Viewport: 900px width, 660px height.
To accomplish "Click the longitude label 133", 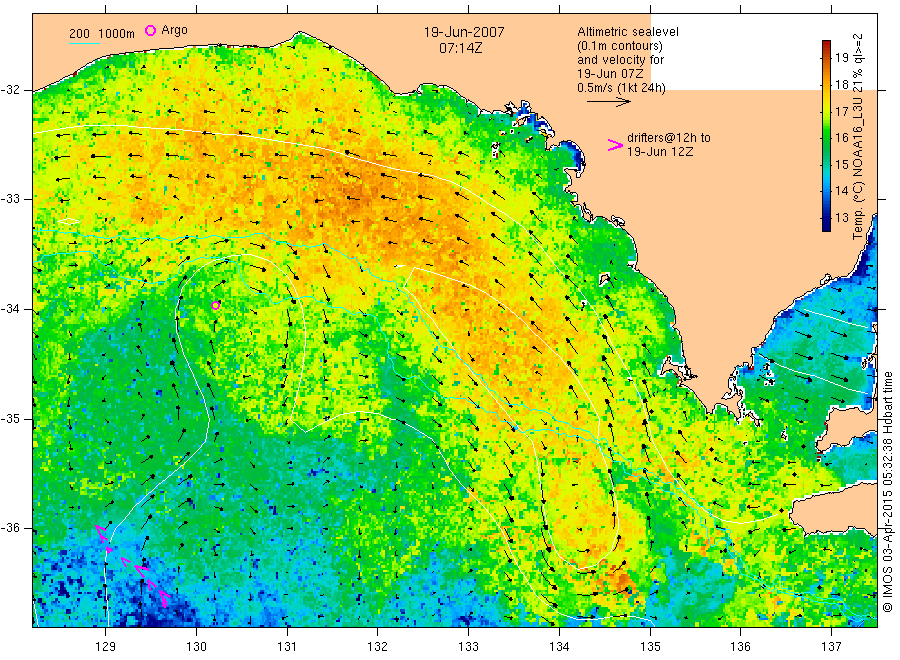I will click(x=468, y=647).
